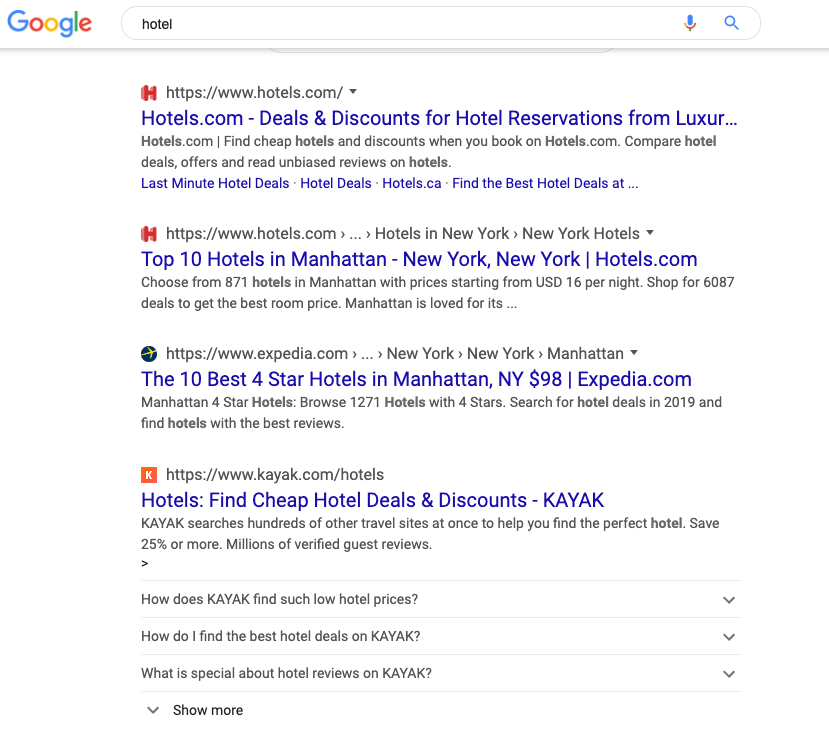Click Show more under KAYAK questions

[195, 710]
